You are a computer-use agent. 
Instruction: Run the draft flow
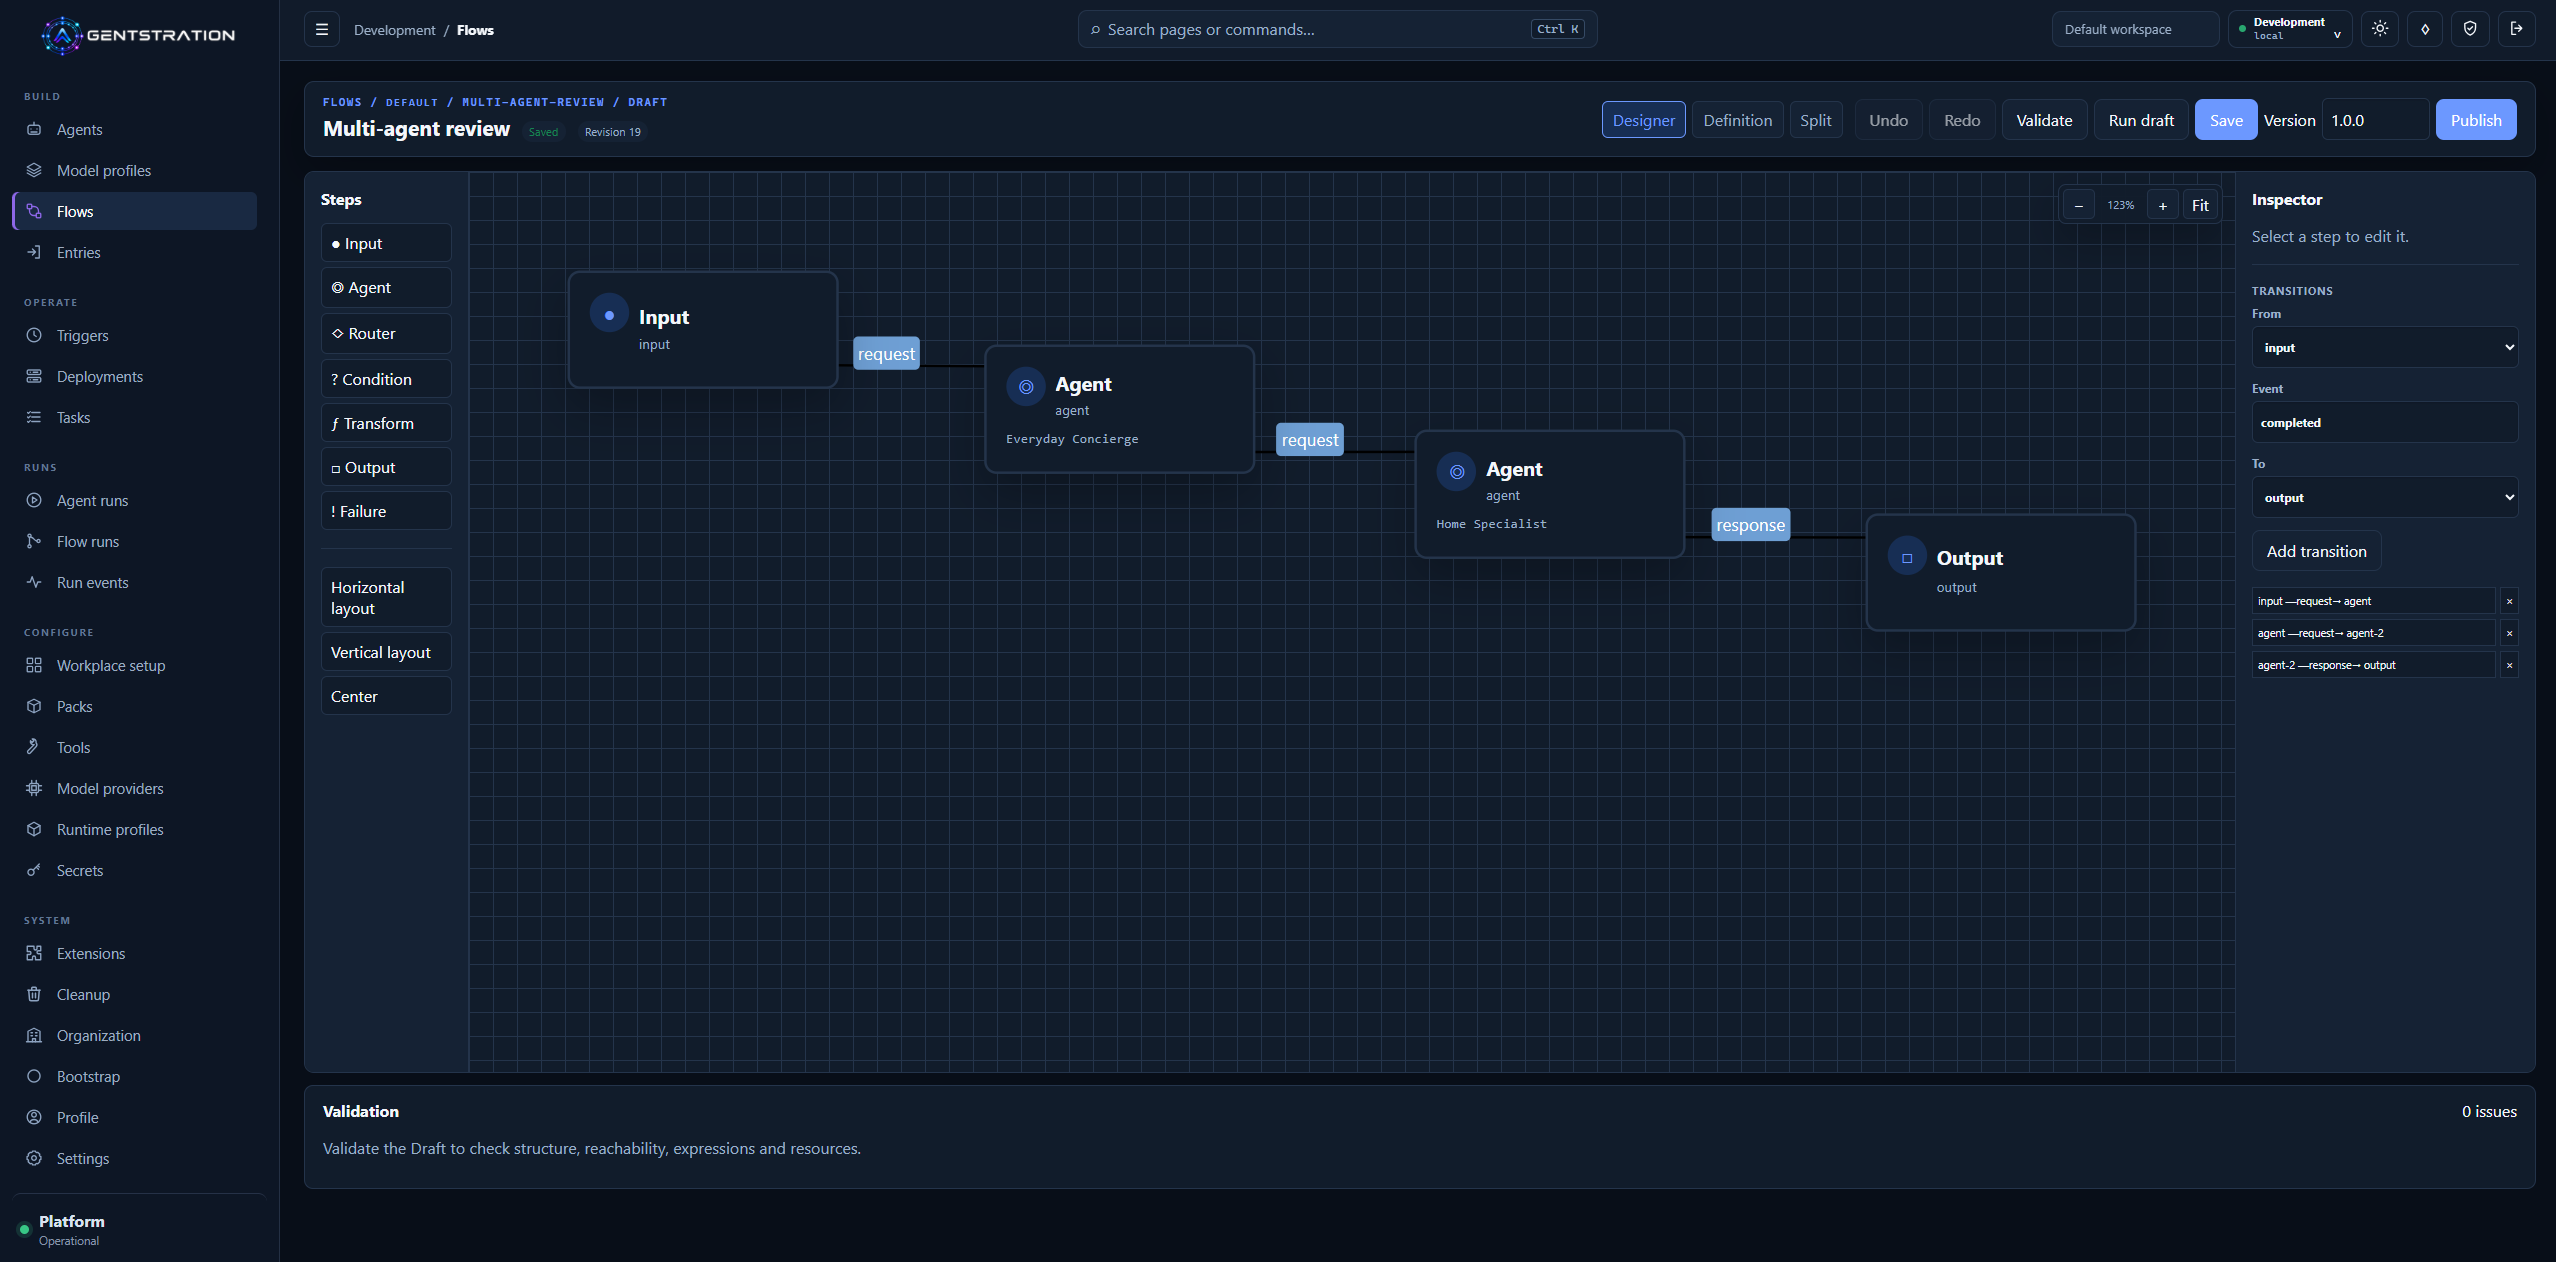(2141, 120)
